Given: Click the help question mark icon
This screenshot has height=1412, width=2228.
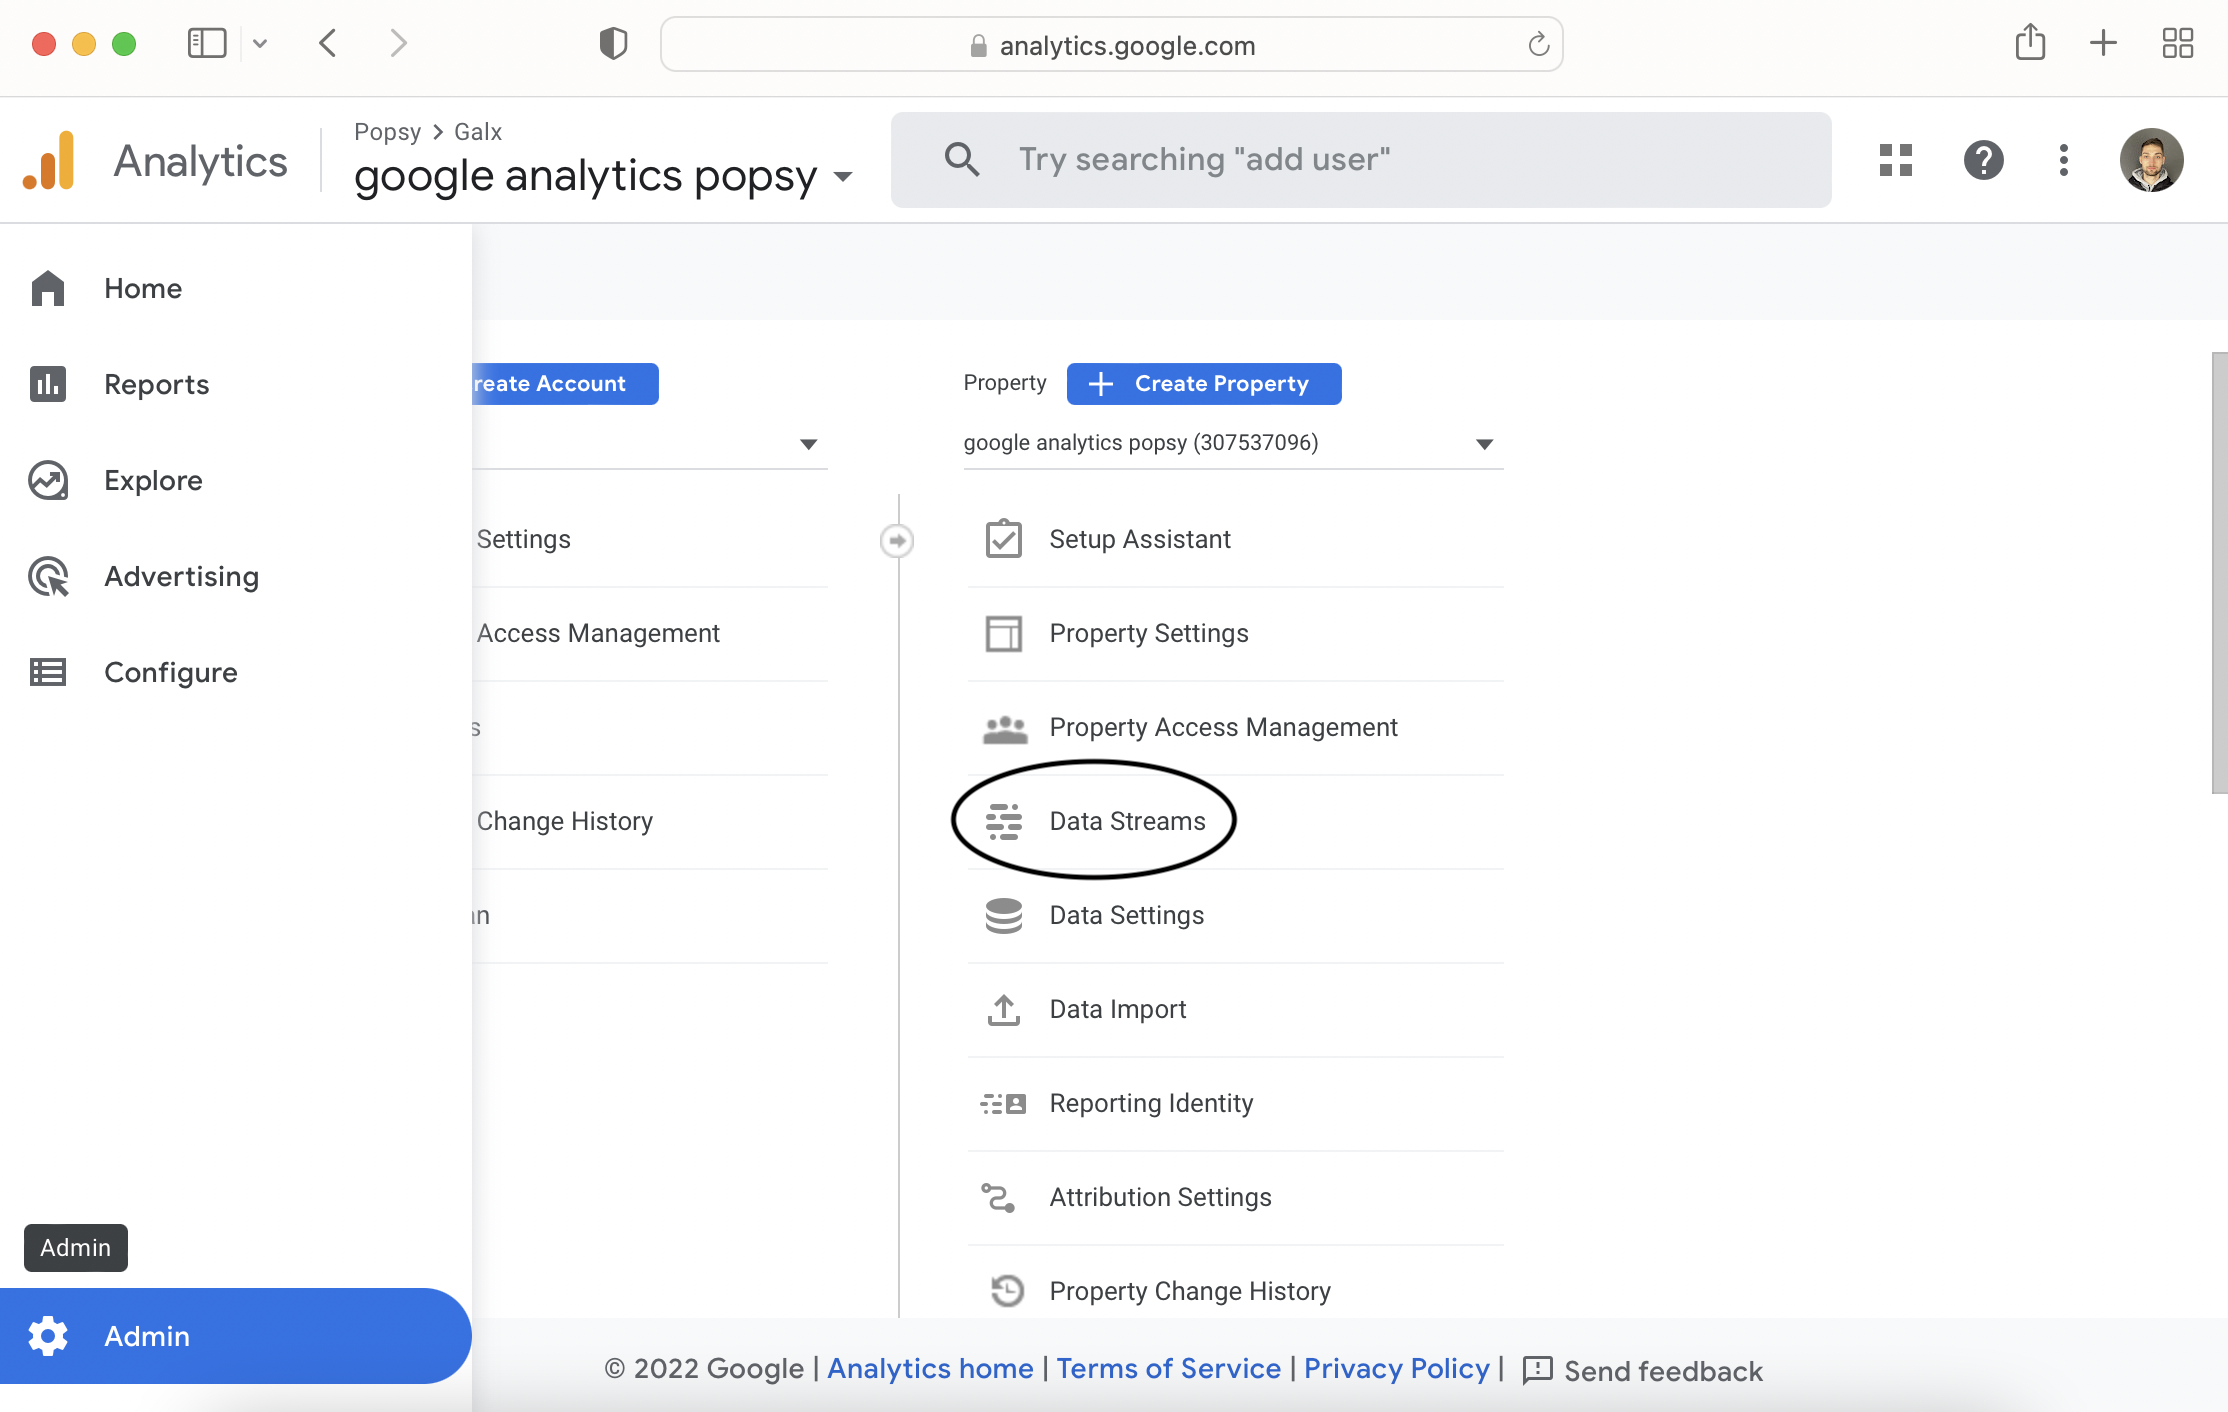Looking at the screenshot, I should coord(1983,160).
